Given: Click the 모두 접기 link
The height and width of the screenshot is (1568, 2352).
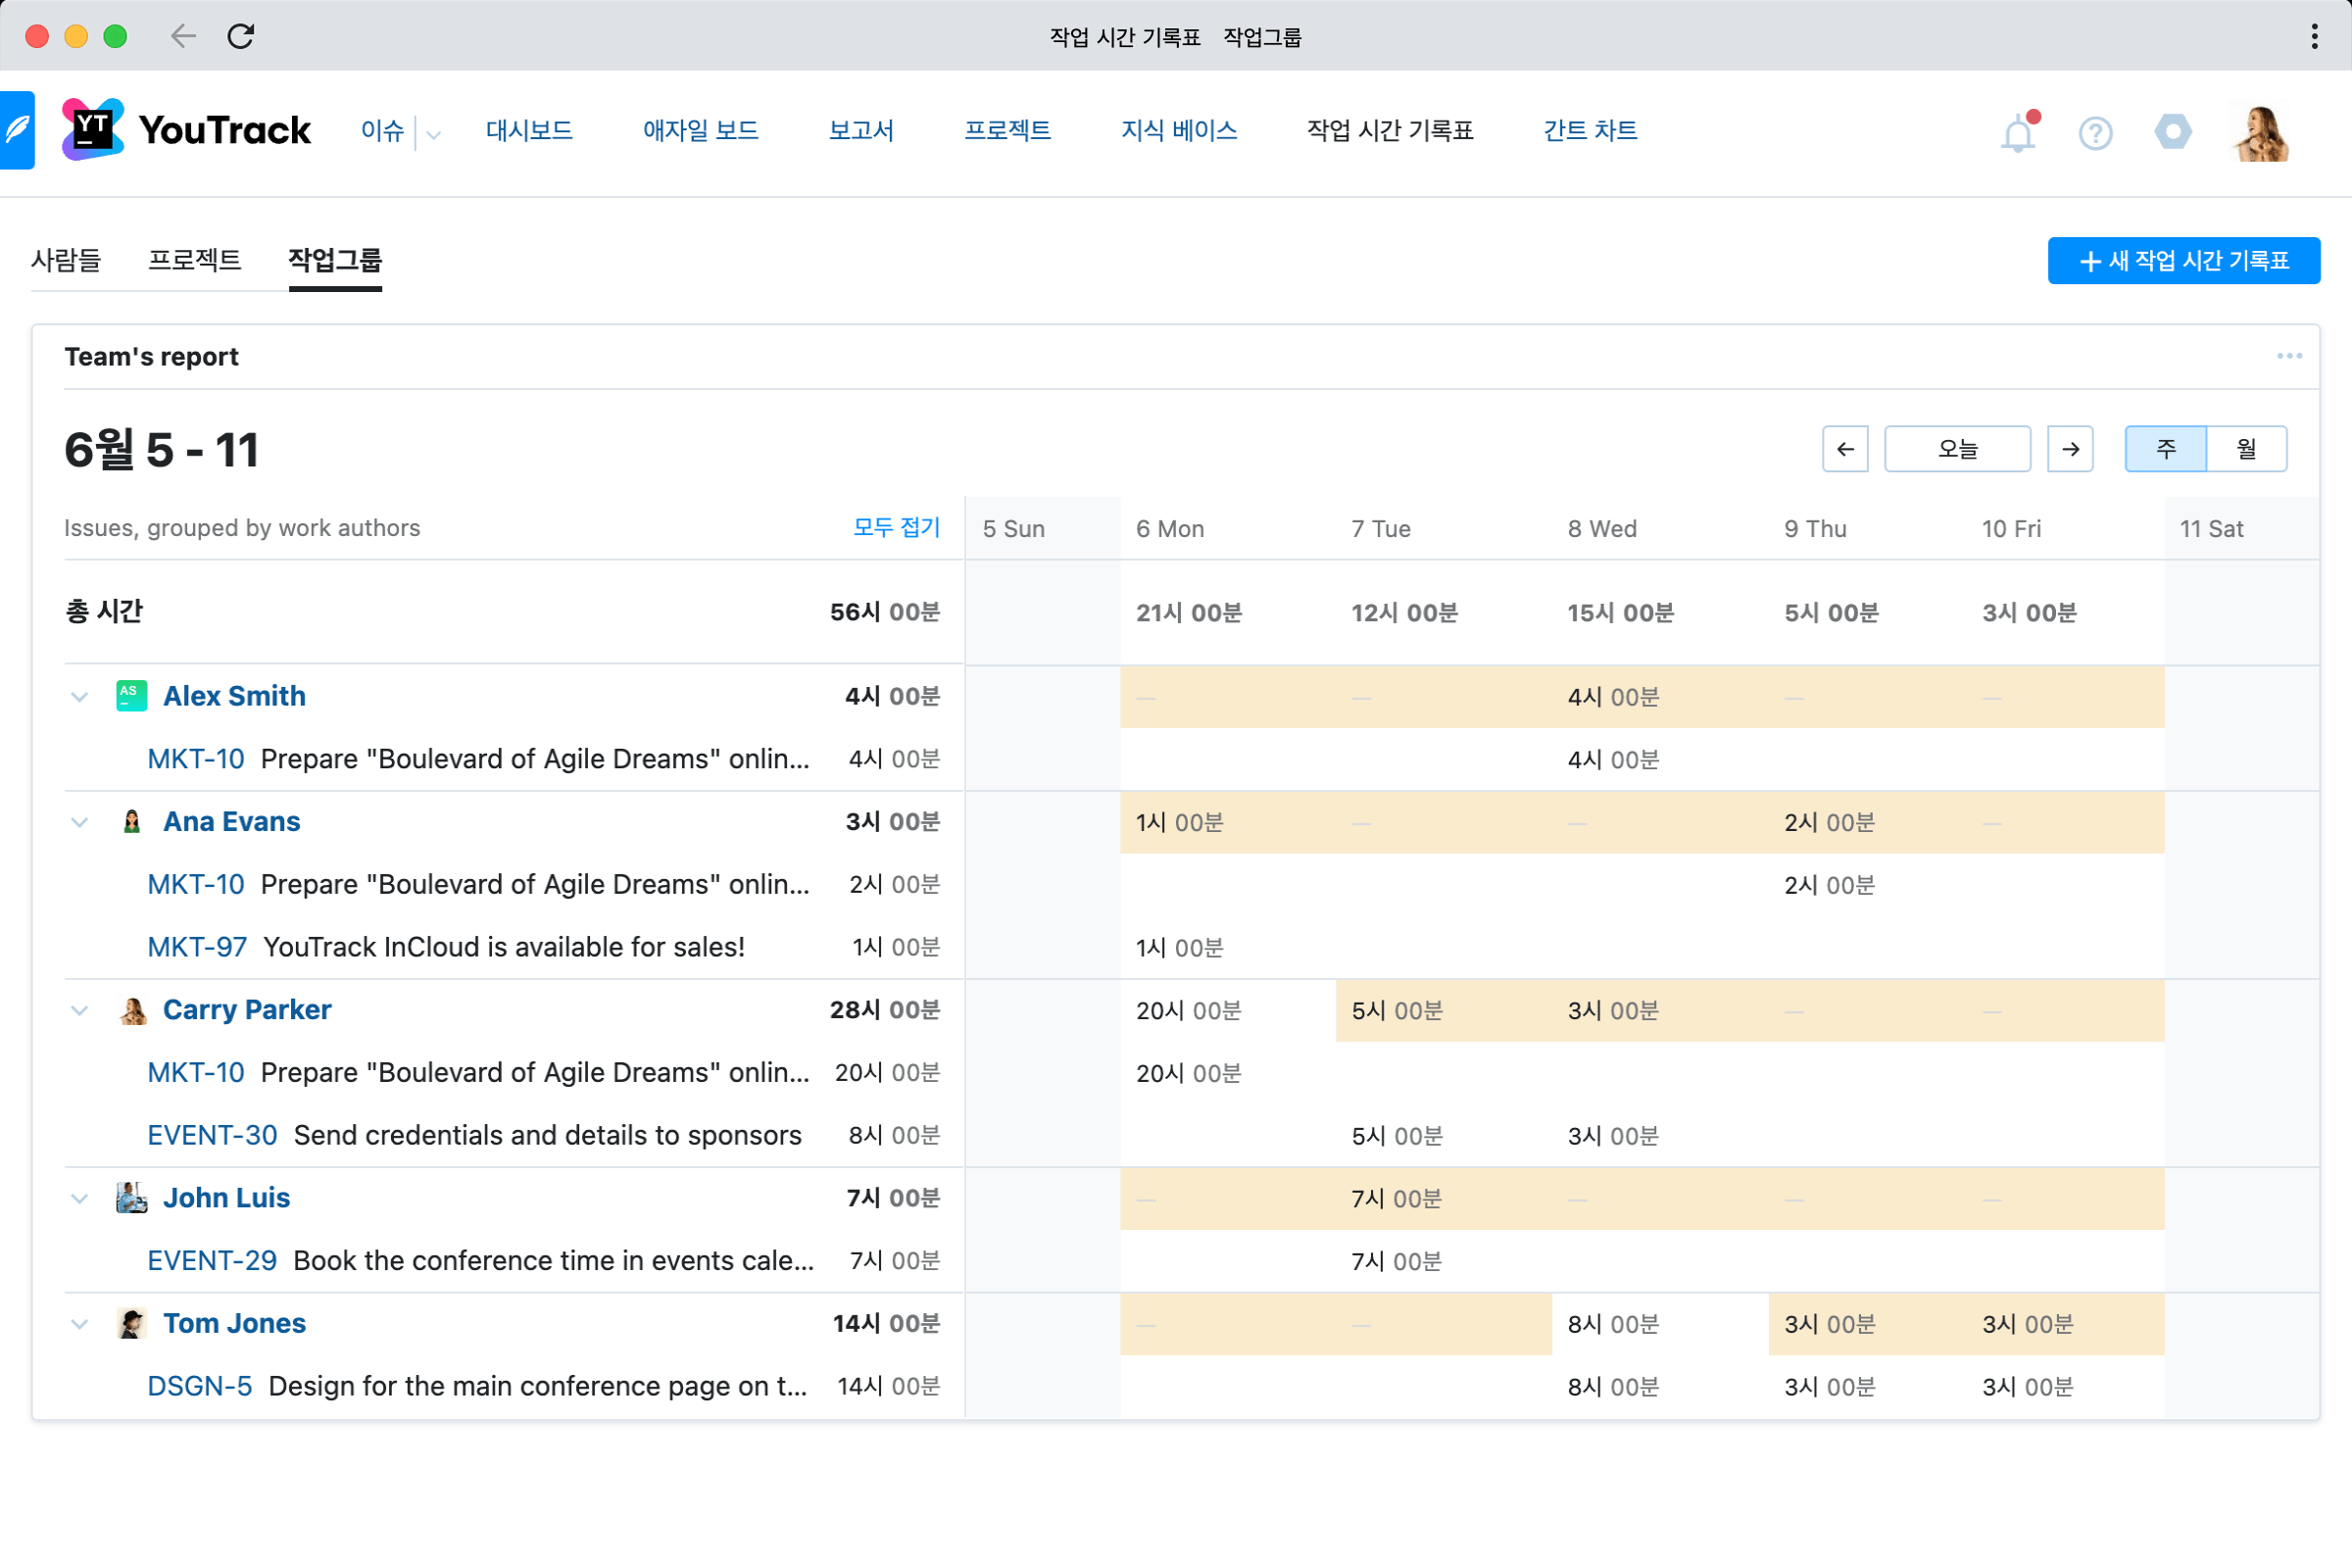Looking at the screenshot, I should 896,528.
